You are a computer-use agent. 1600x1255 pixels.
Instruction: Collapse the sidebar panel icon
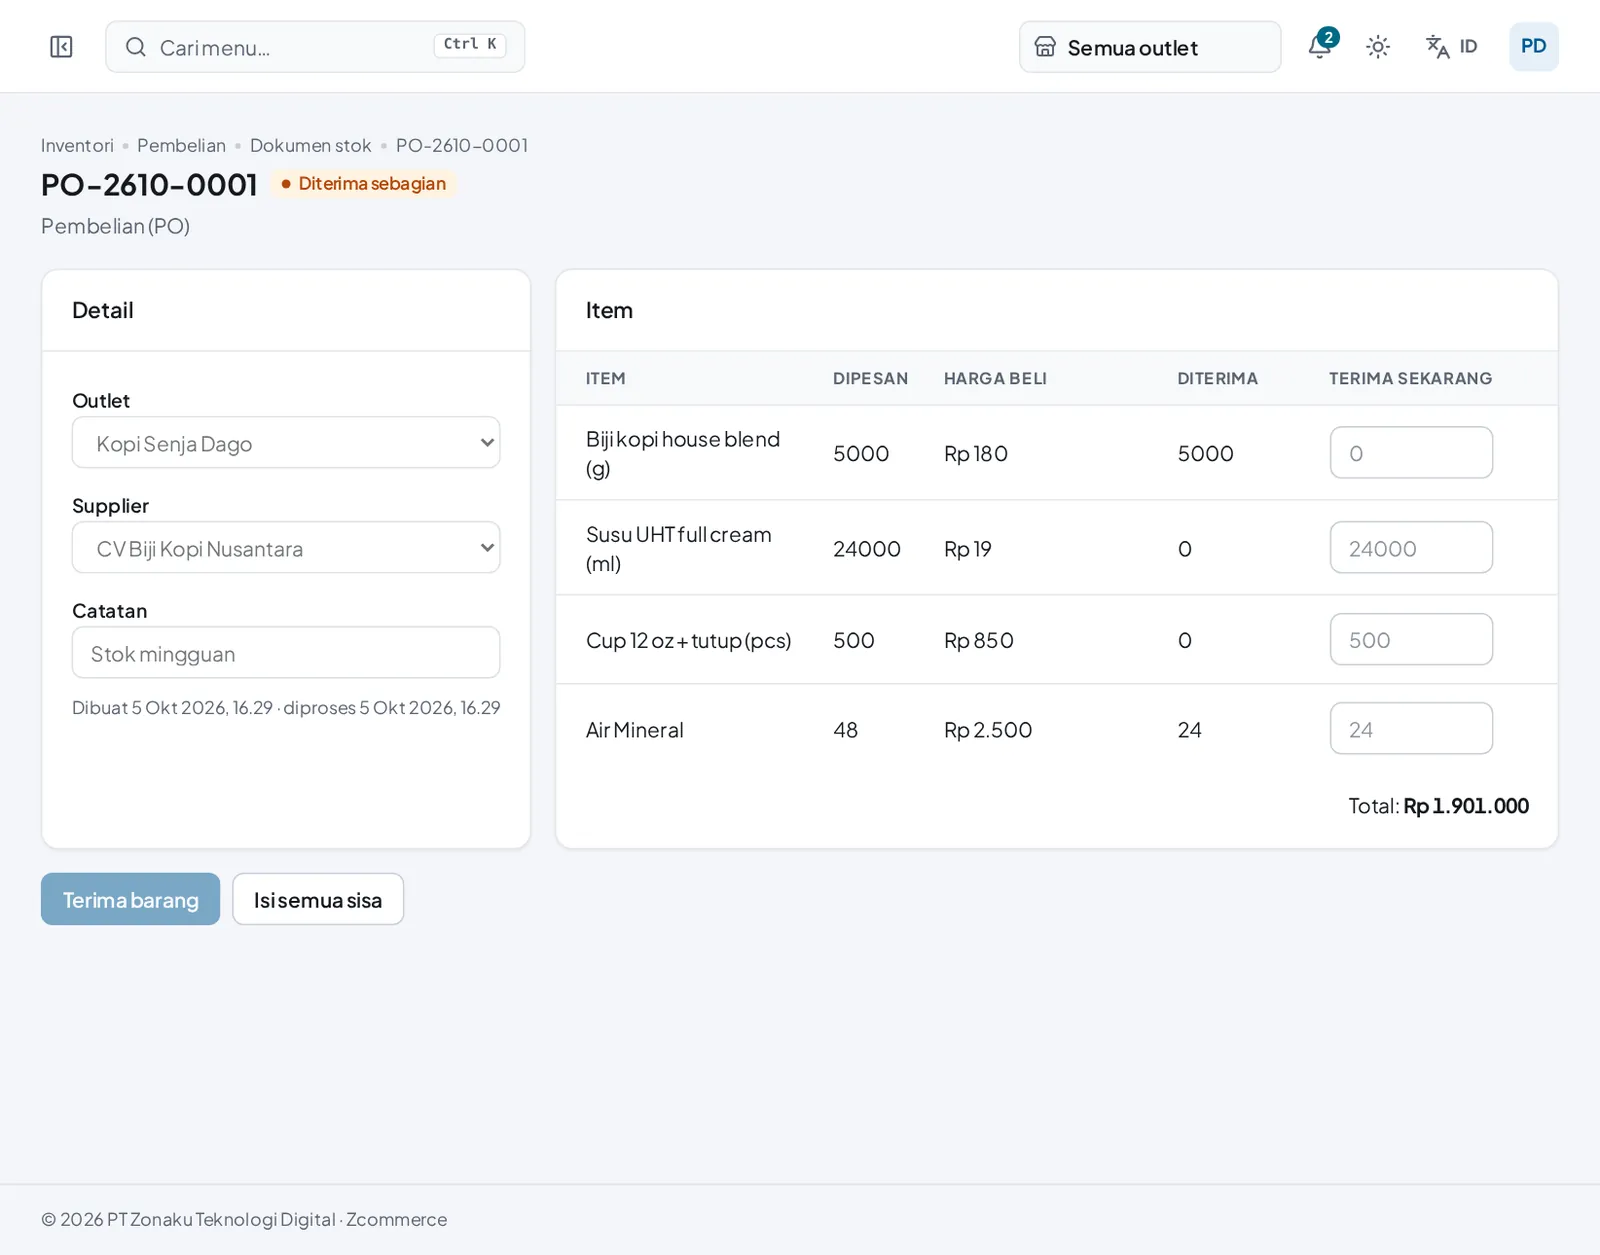click(61, 47)
